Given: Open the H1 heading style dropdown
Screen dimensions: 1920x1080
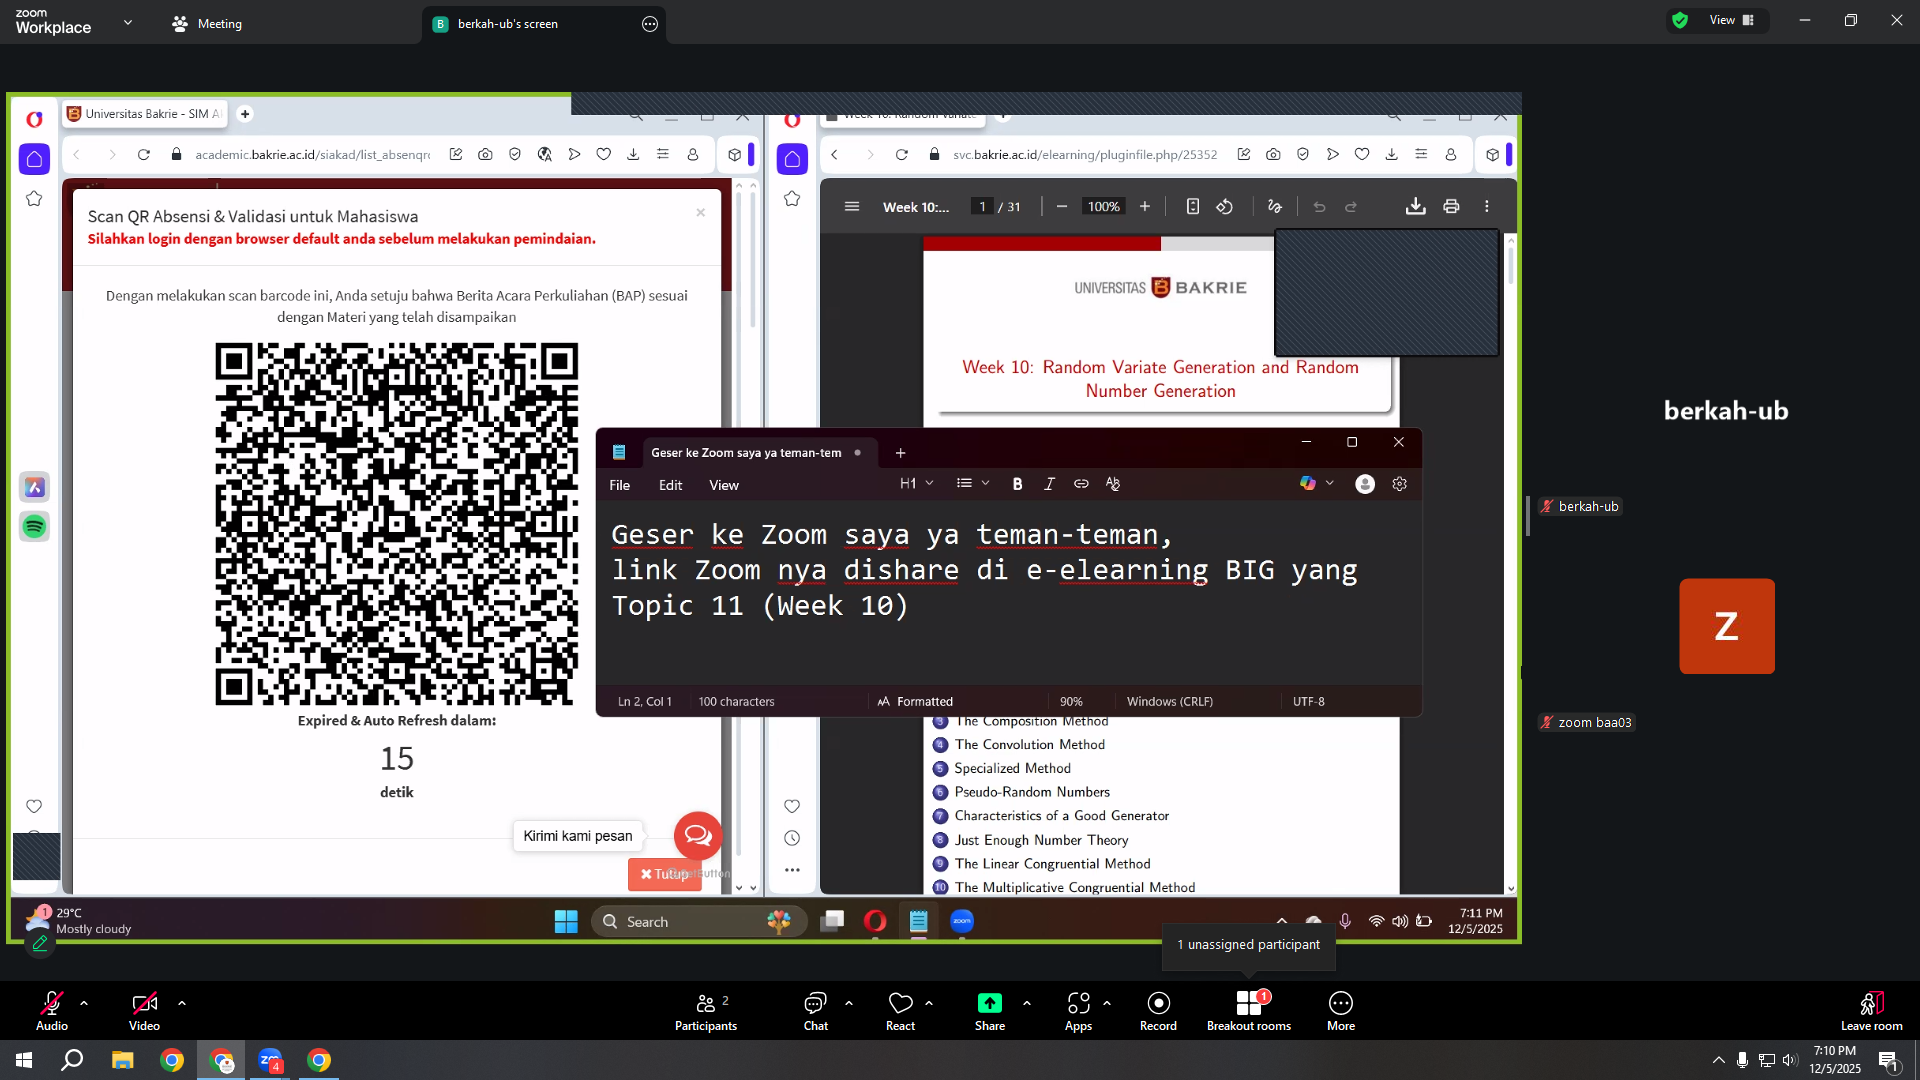Looking at the screenshot, I should (916, 484).
